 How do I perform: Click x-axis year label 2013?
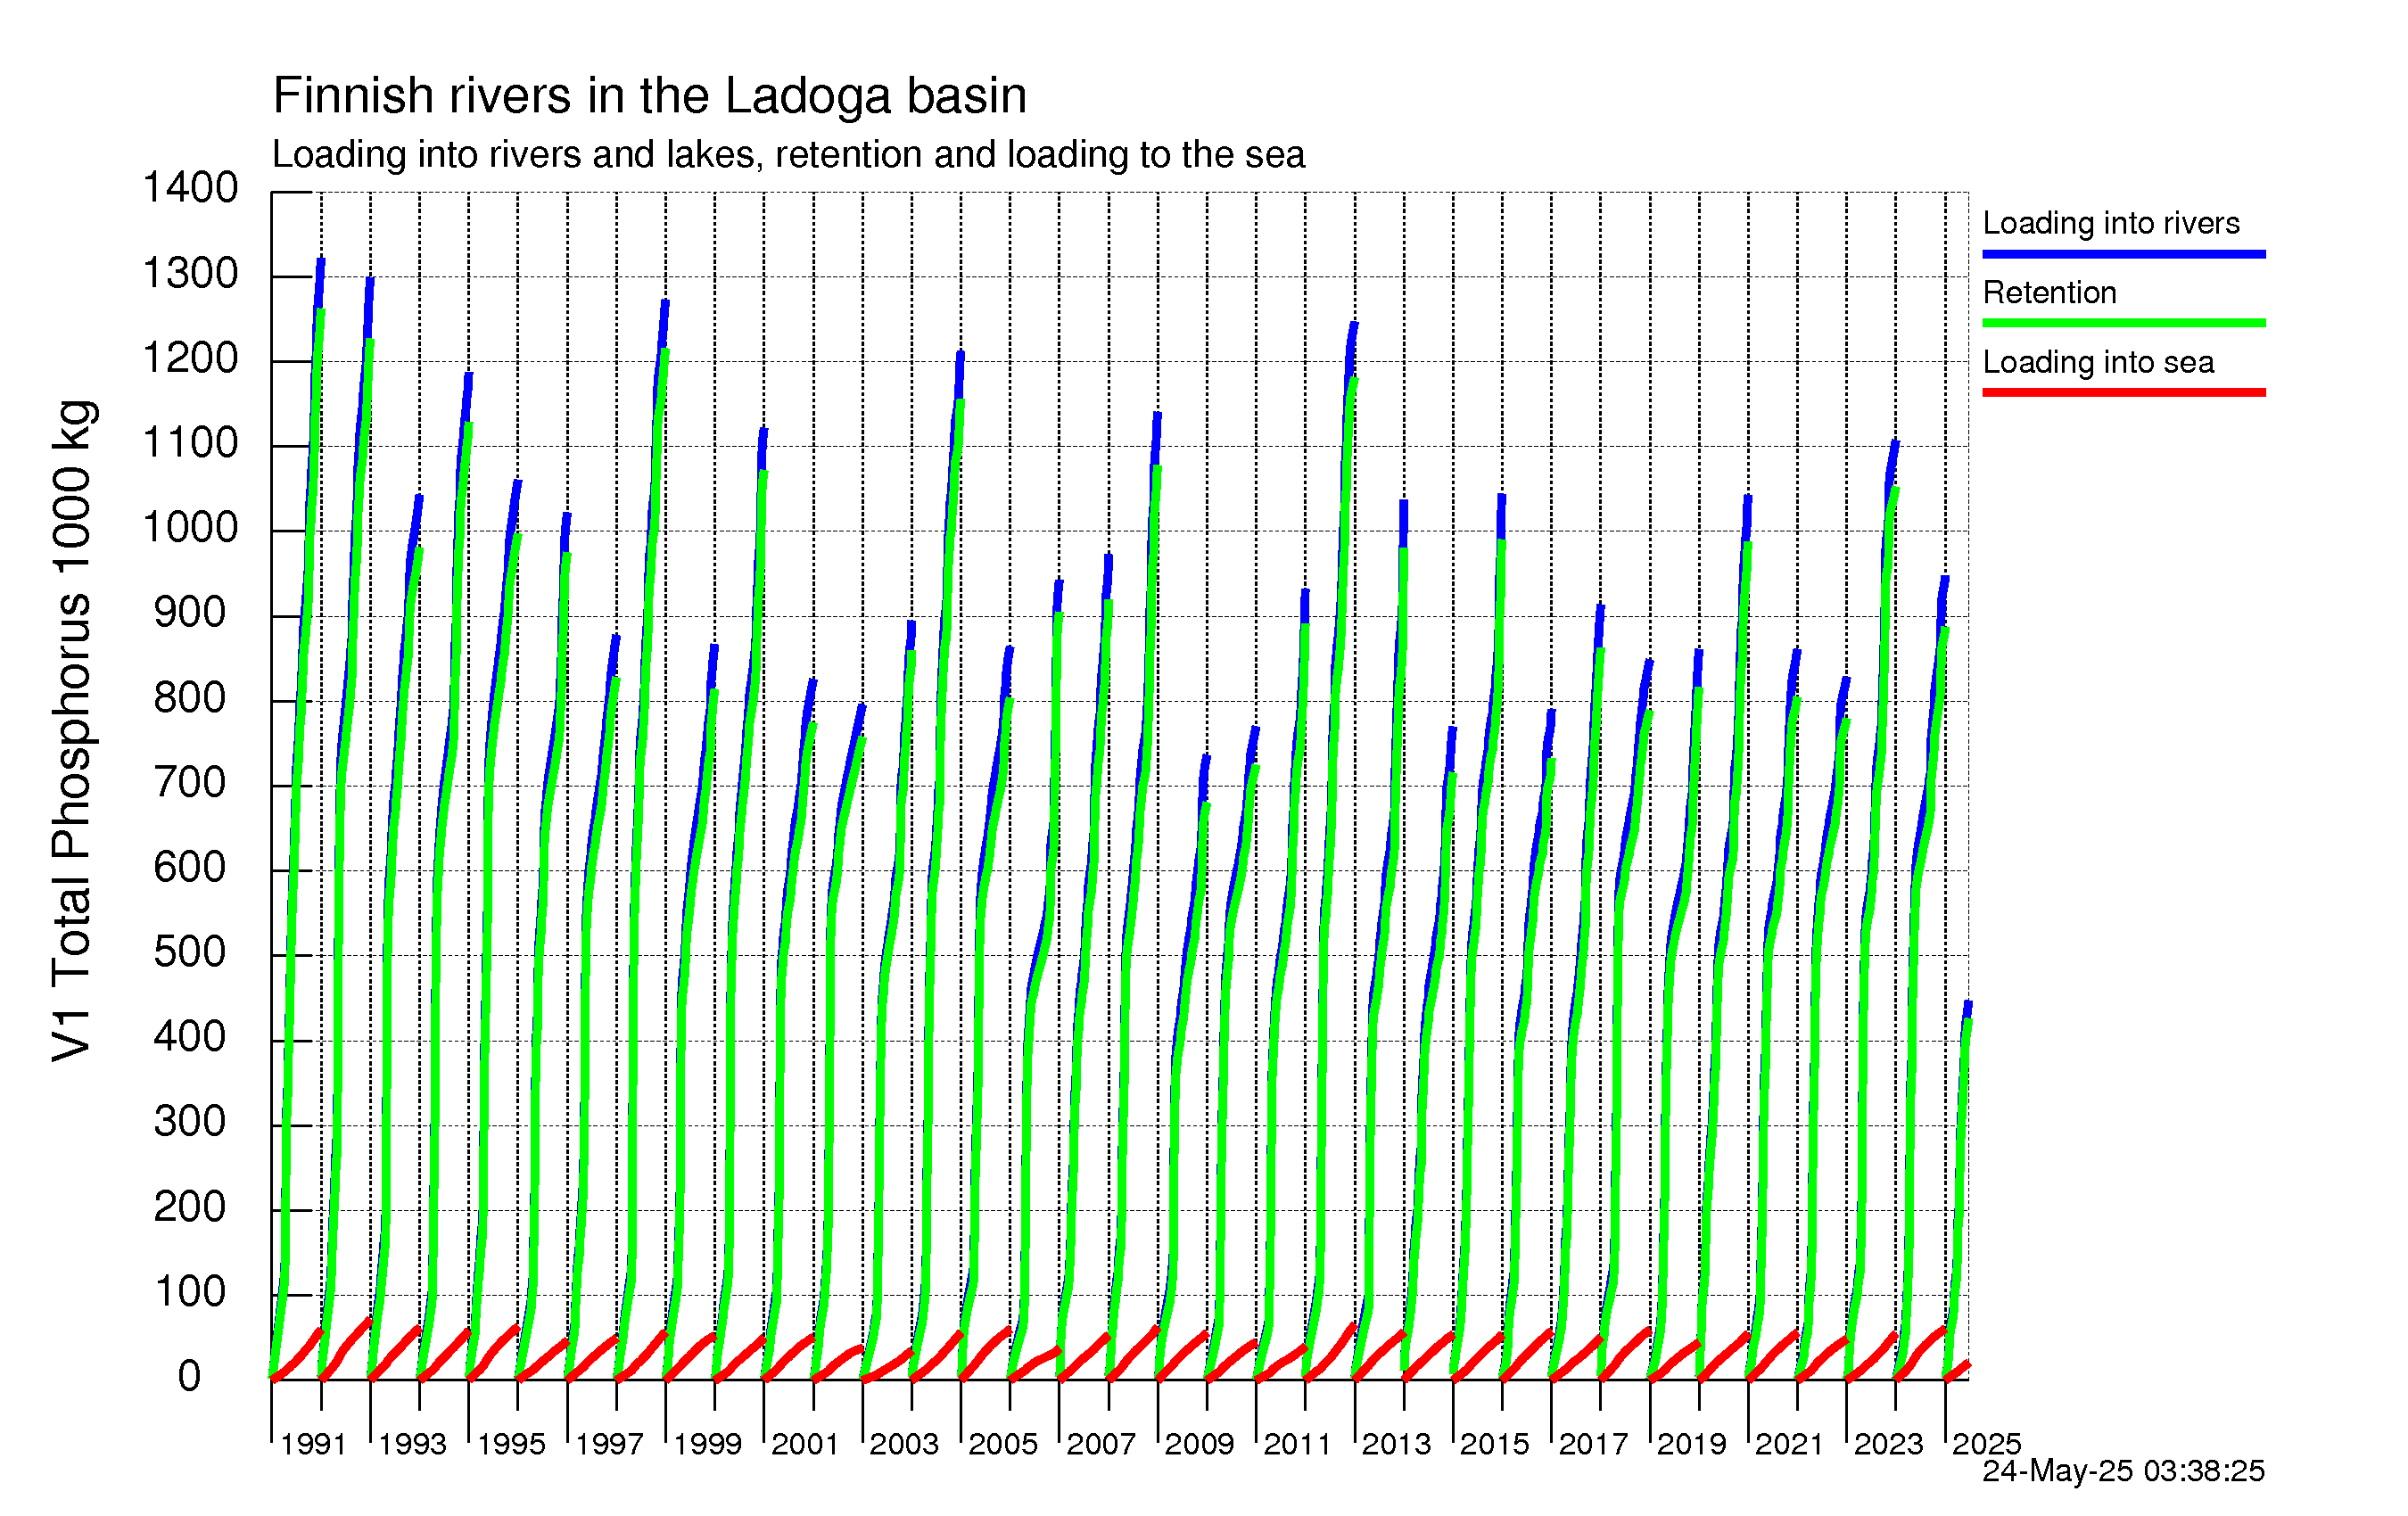coord(1396,1444)
